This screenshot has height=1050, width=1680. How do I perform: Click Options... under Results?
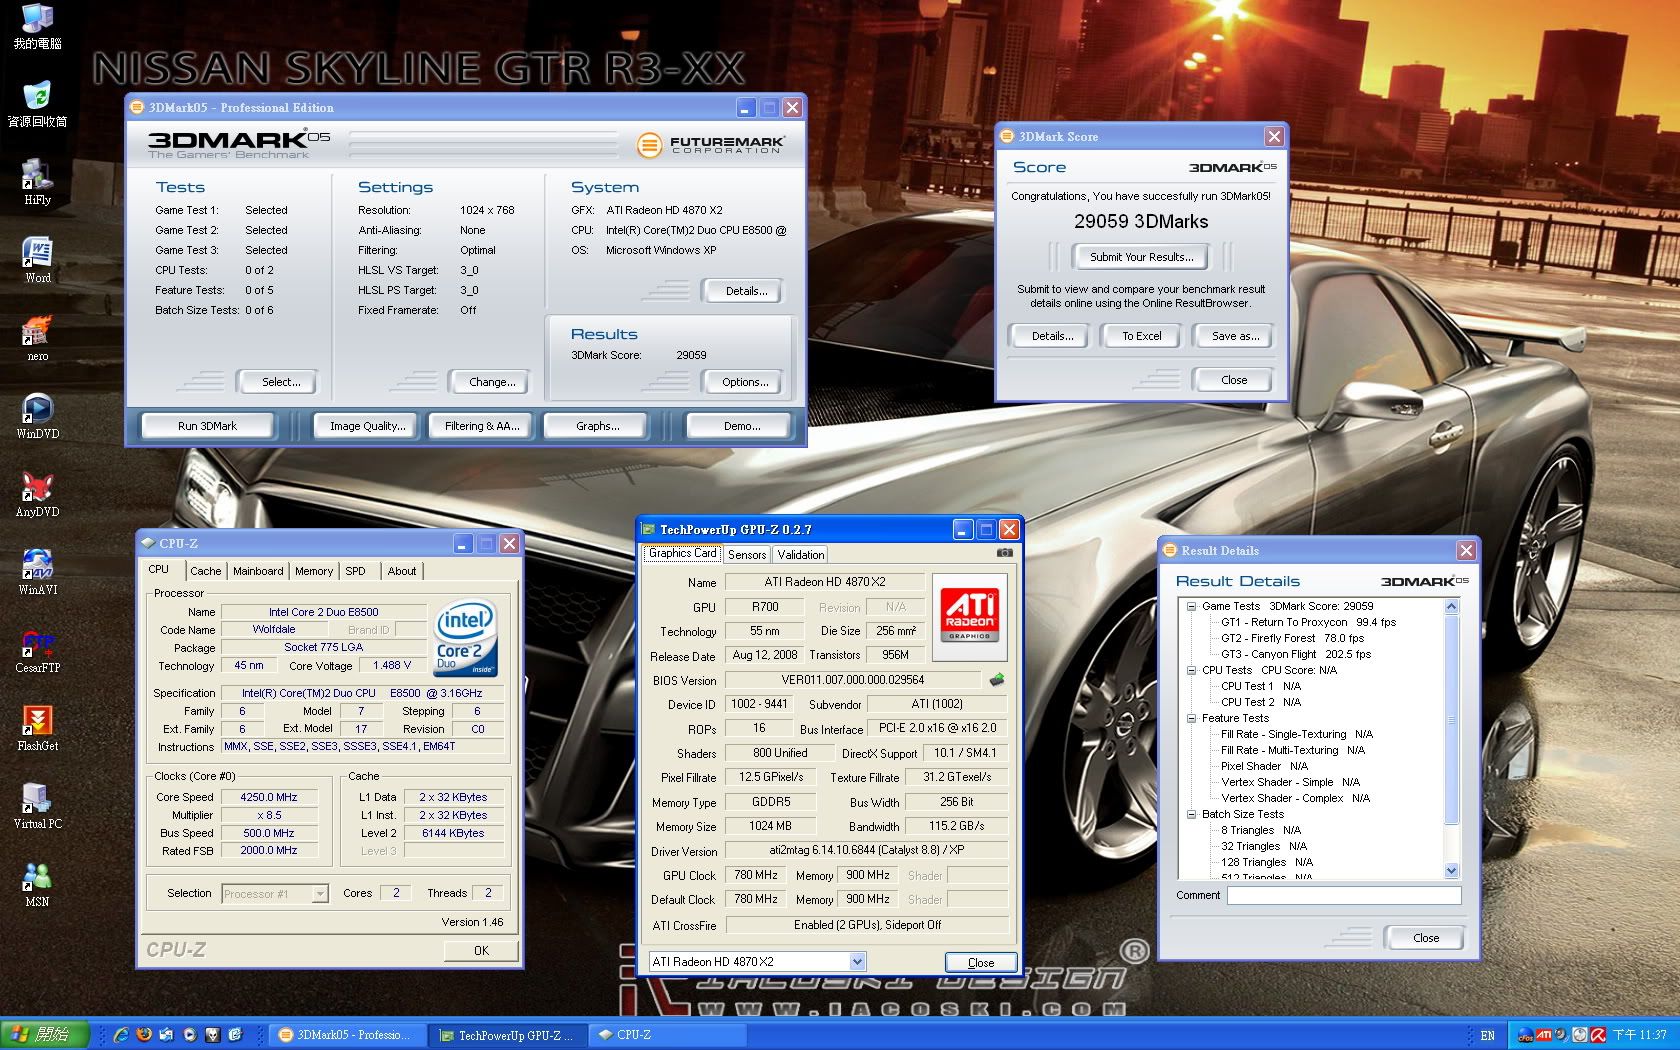[x=745, y=382]
